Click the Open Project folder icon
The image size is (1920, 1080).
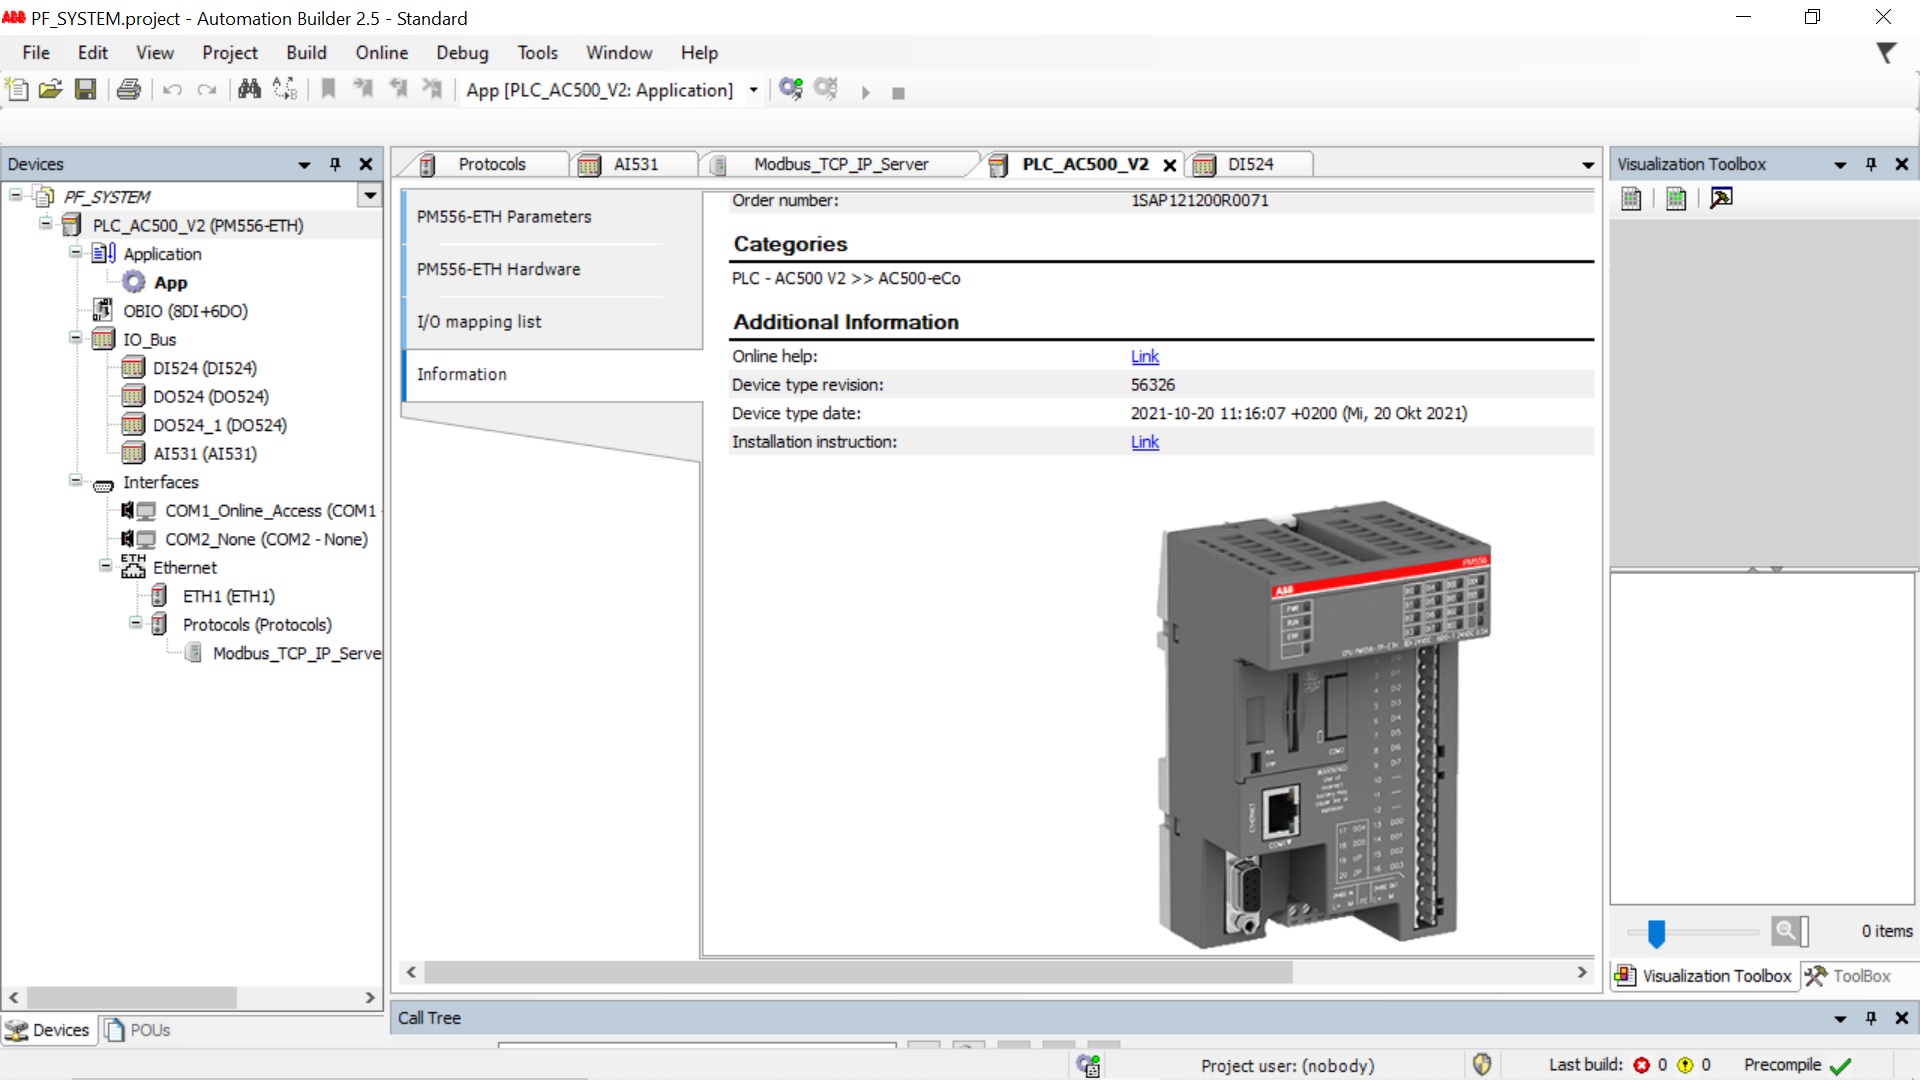coord(50,90)
